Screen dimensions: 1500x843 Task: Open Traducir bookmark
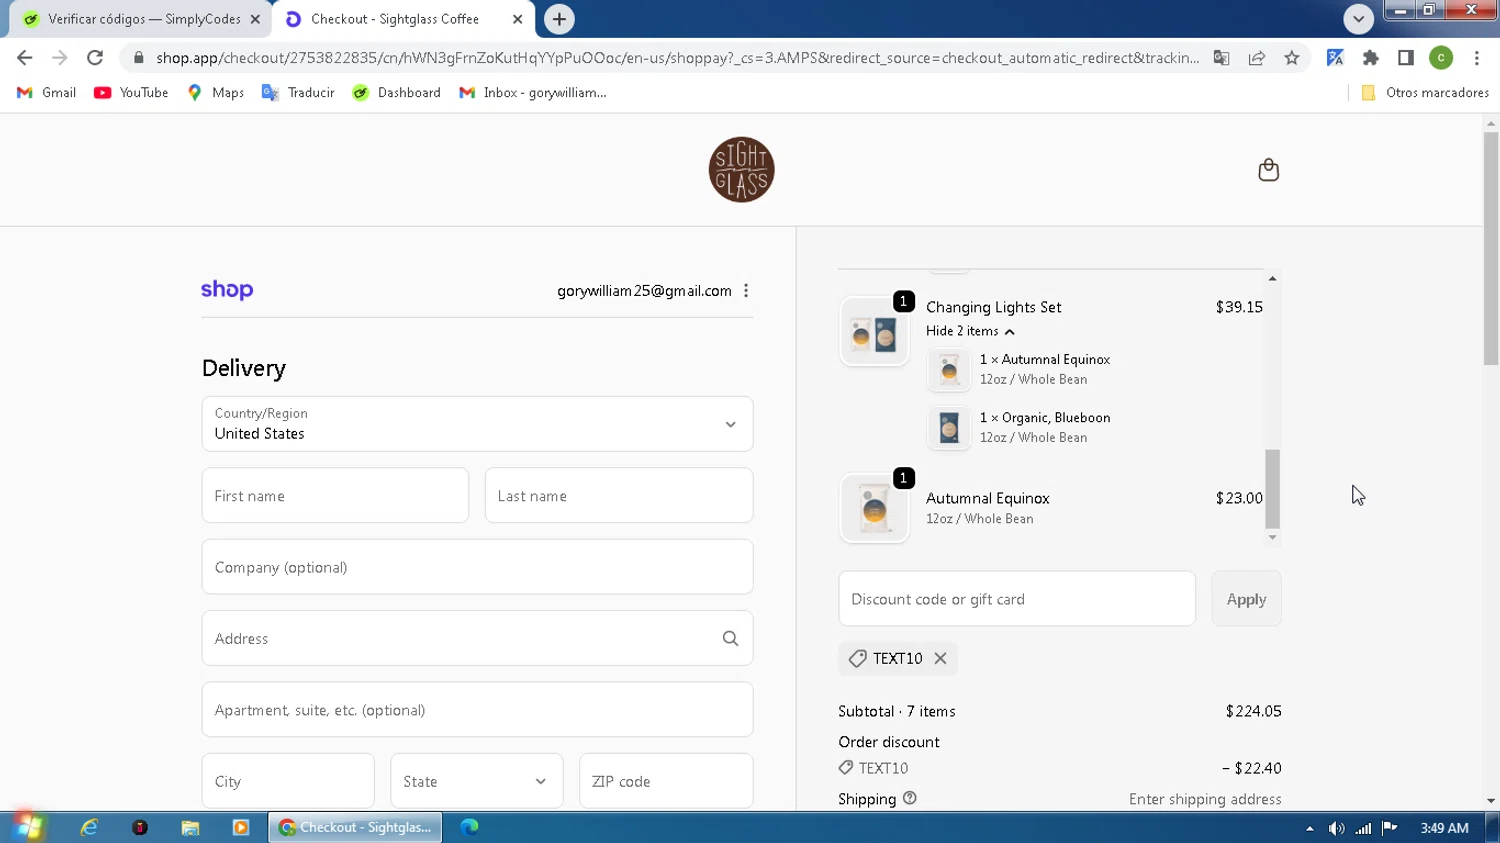[x=298, y=92]
